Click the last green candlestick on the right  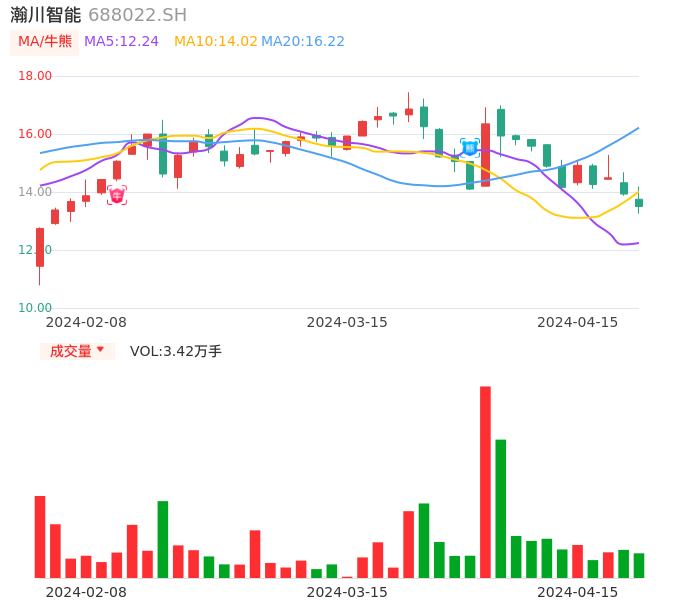[639, 202]
